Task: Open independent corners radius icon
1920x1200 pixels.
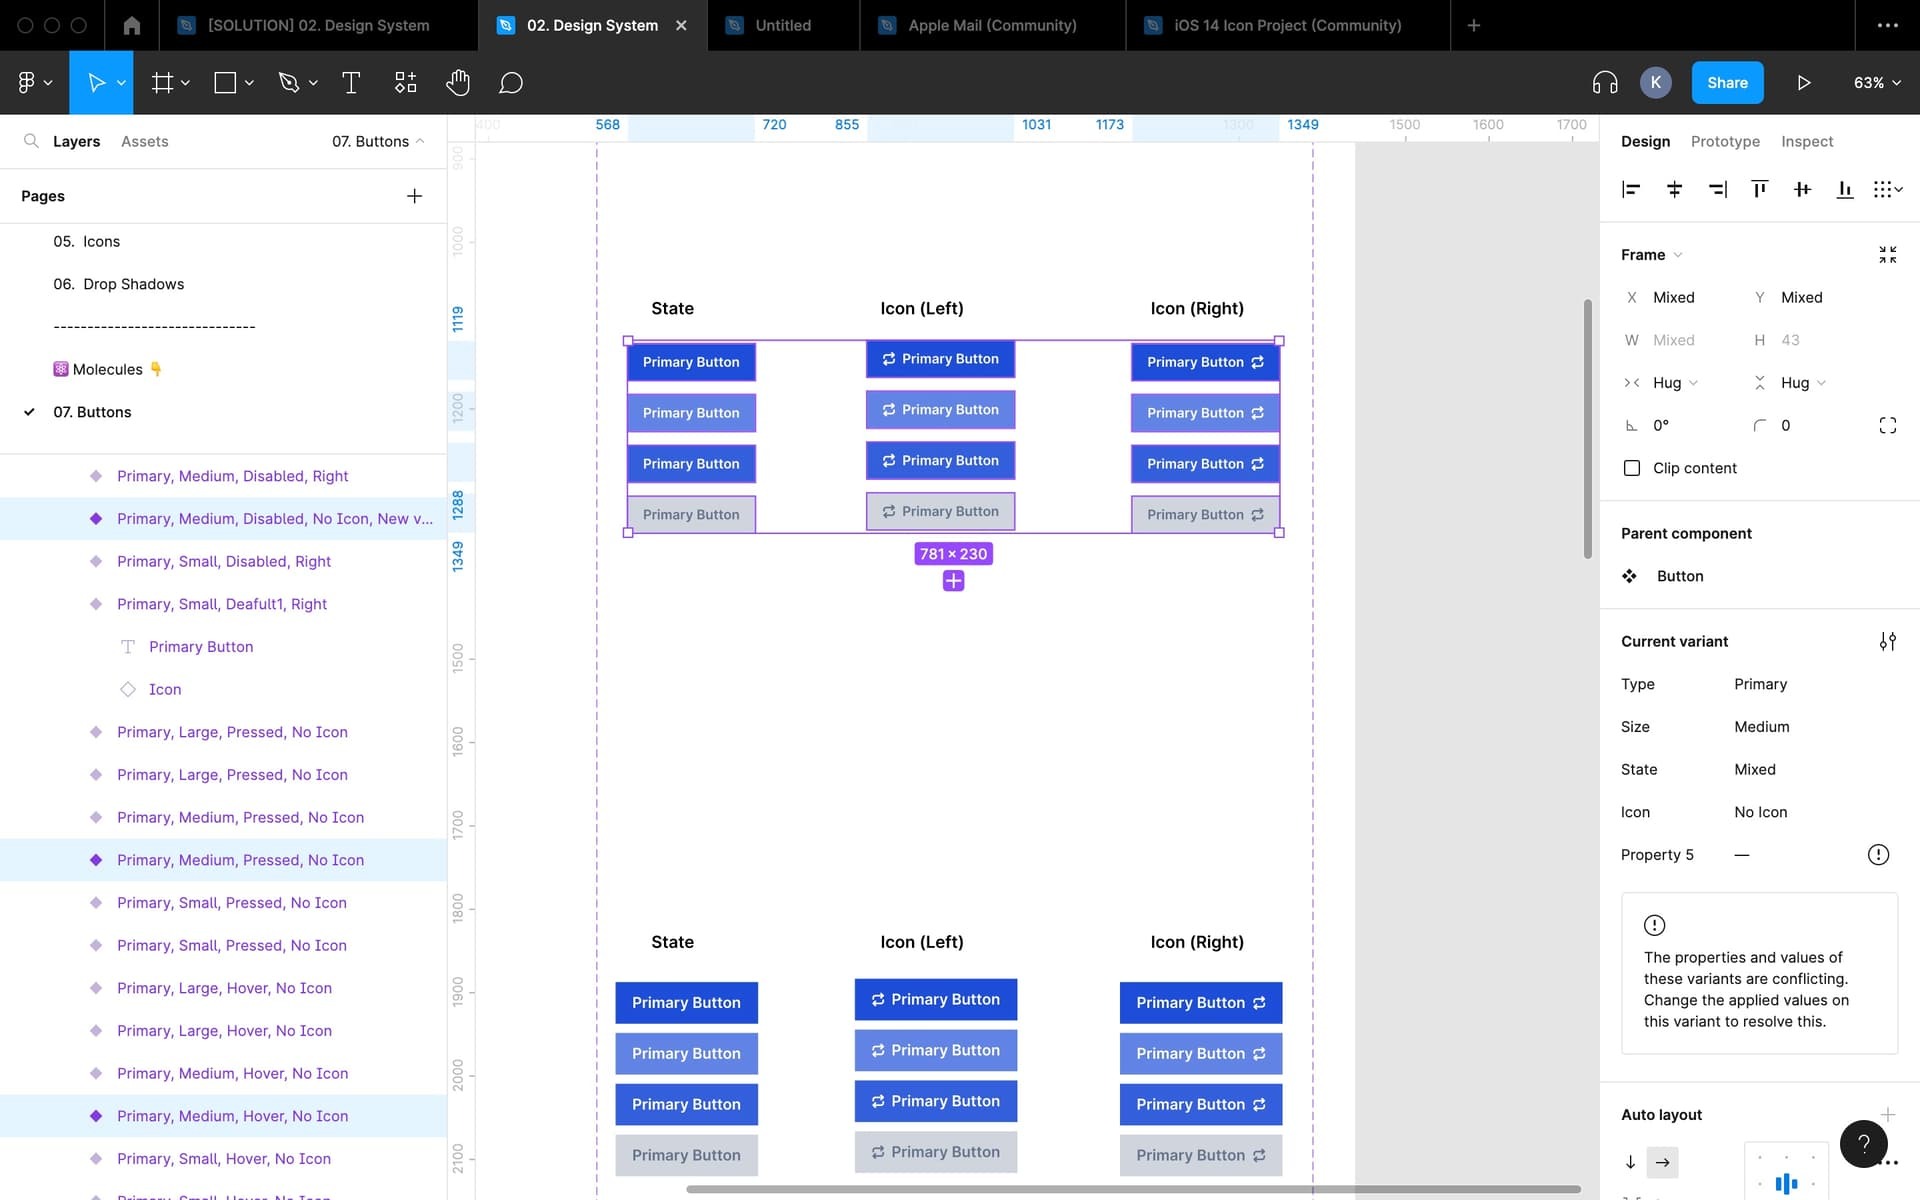Action: (x=1887, y=425)
